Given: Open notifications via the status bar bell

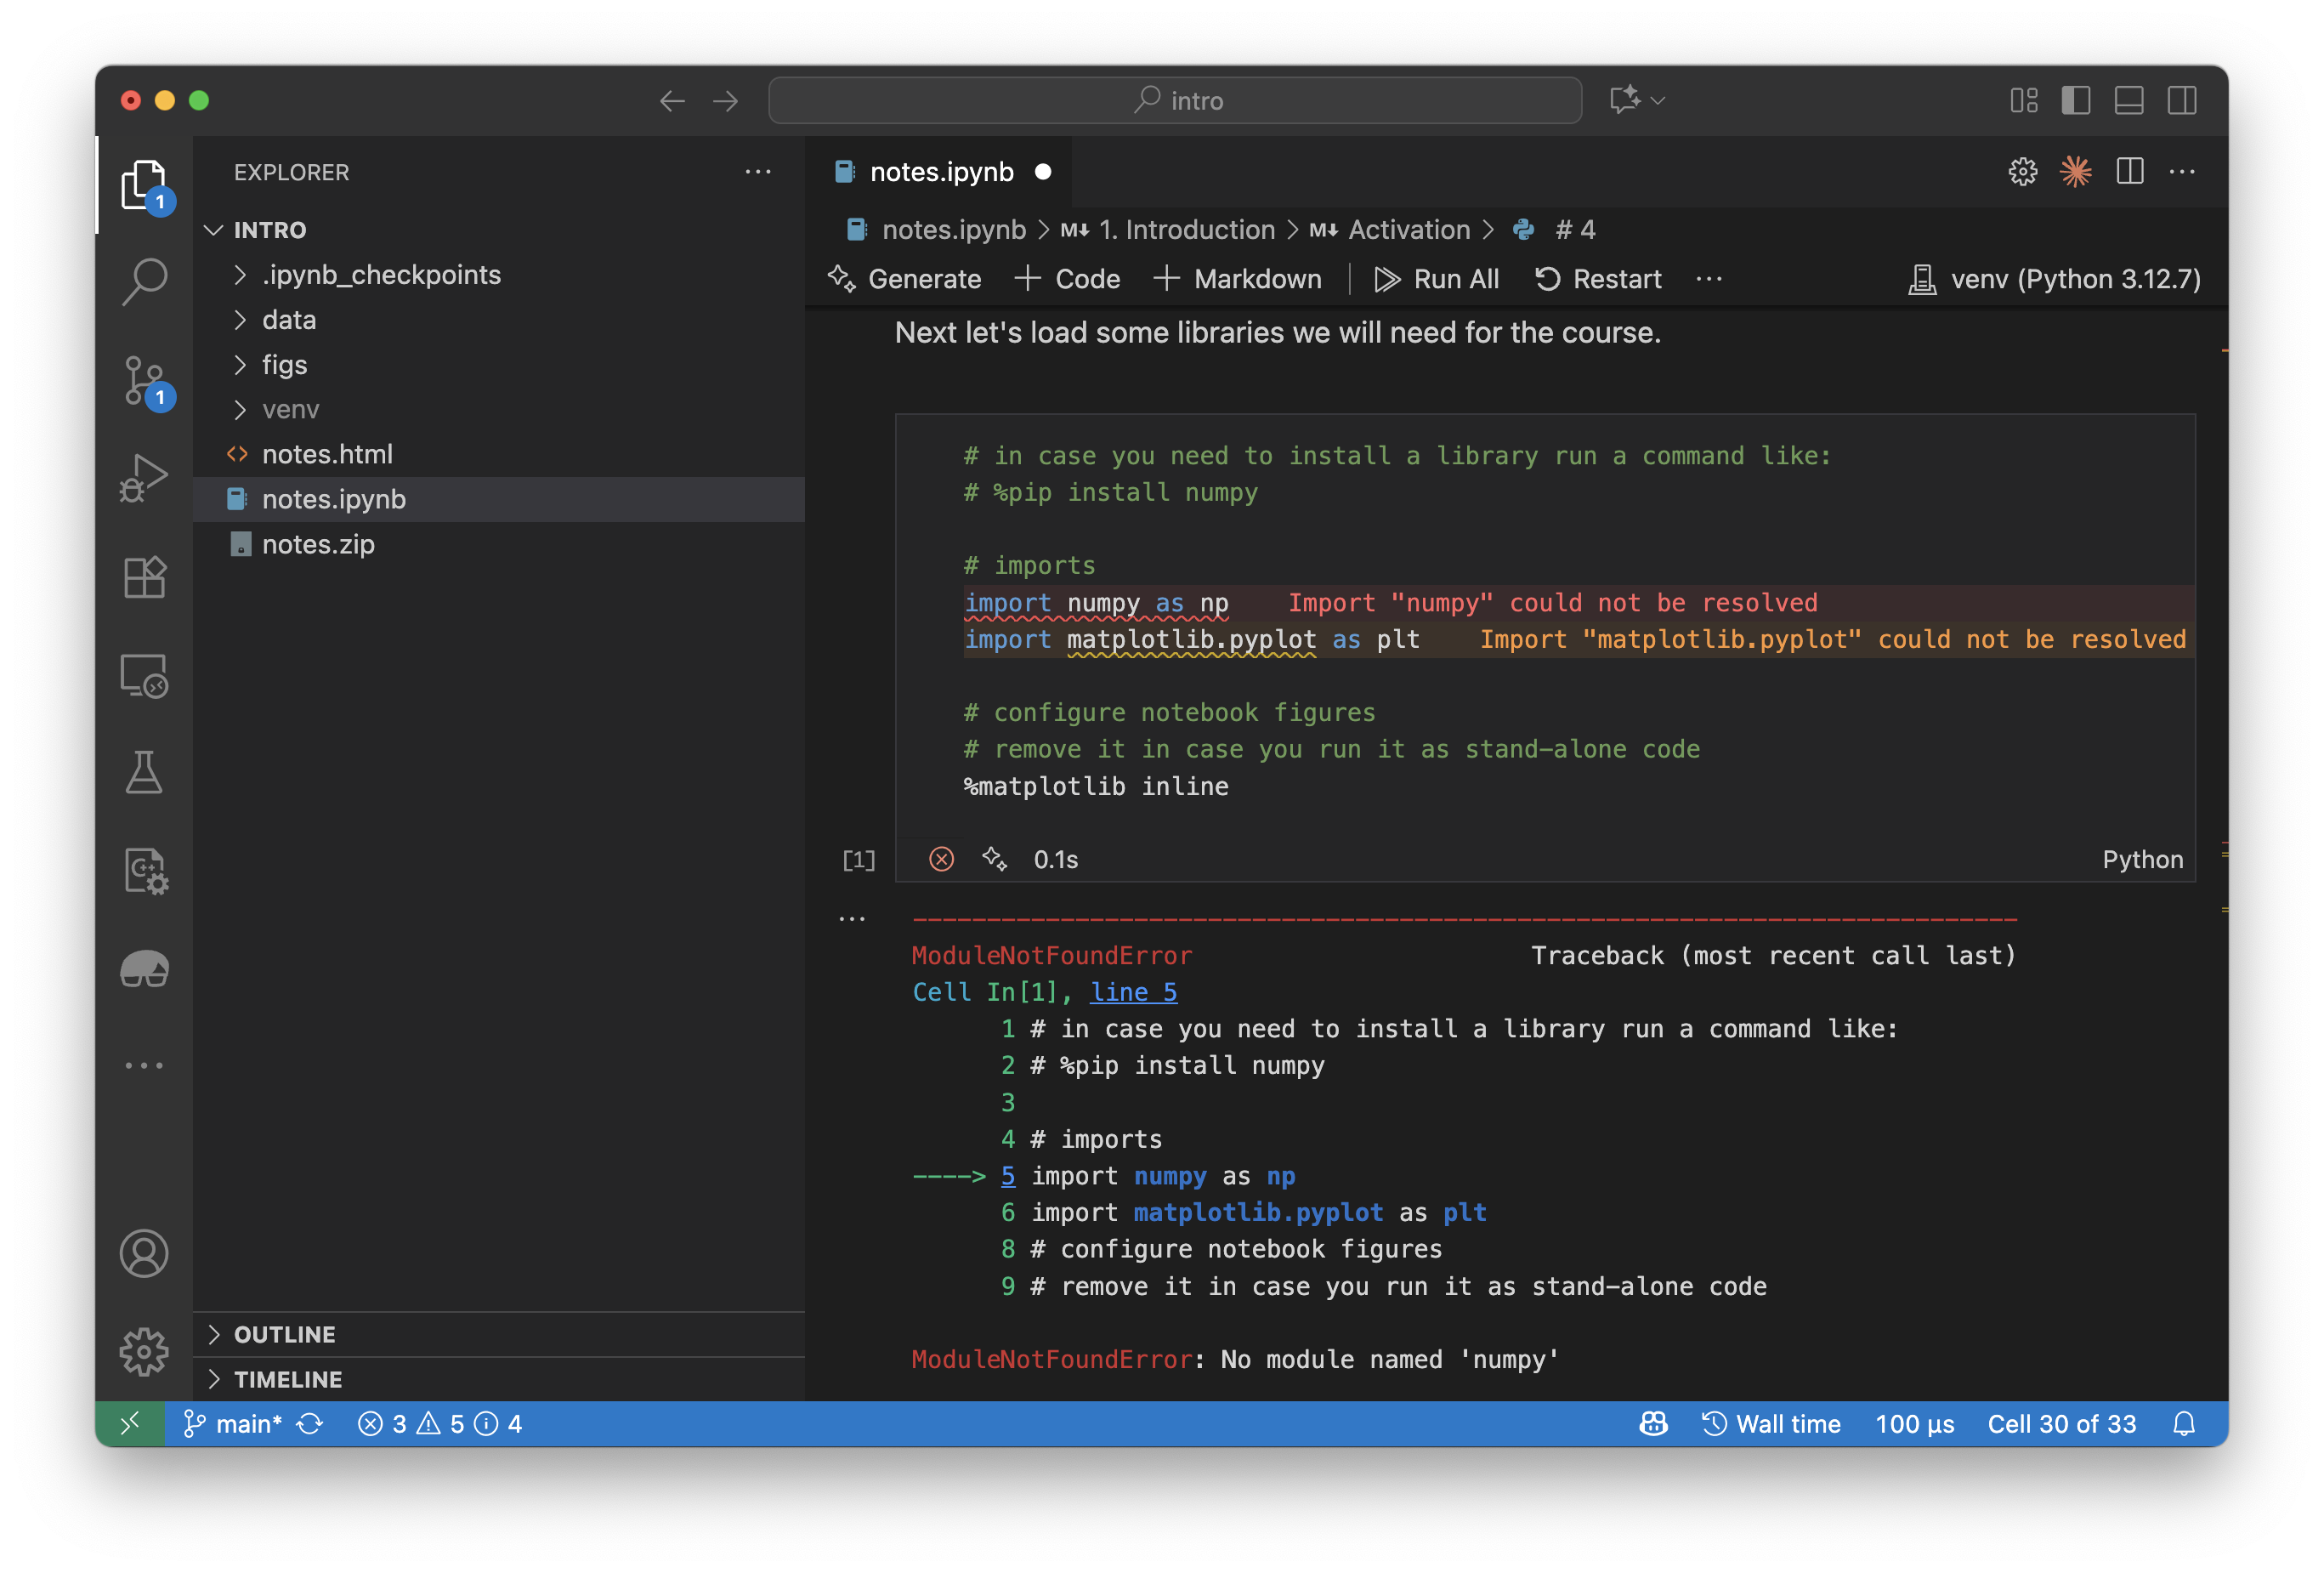Looking at the screenshot, I should click(2186, 1423).
